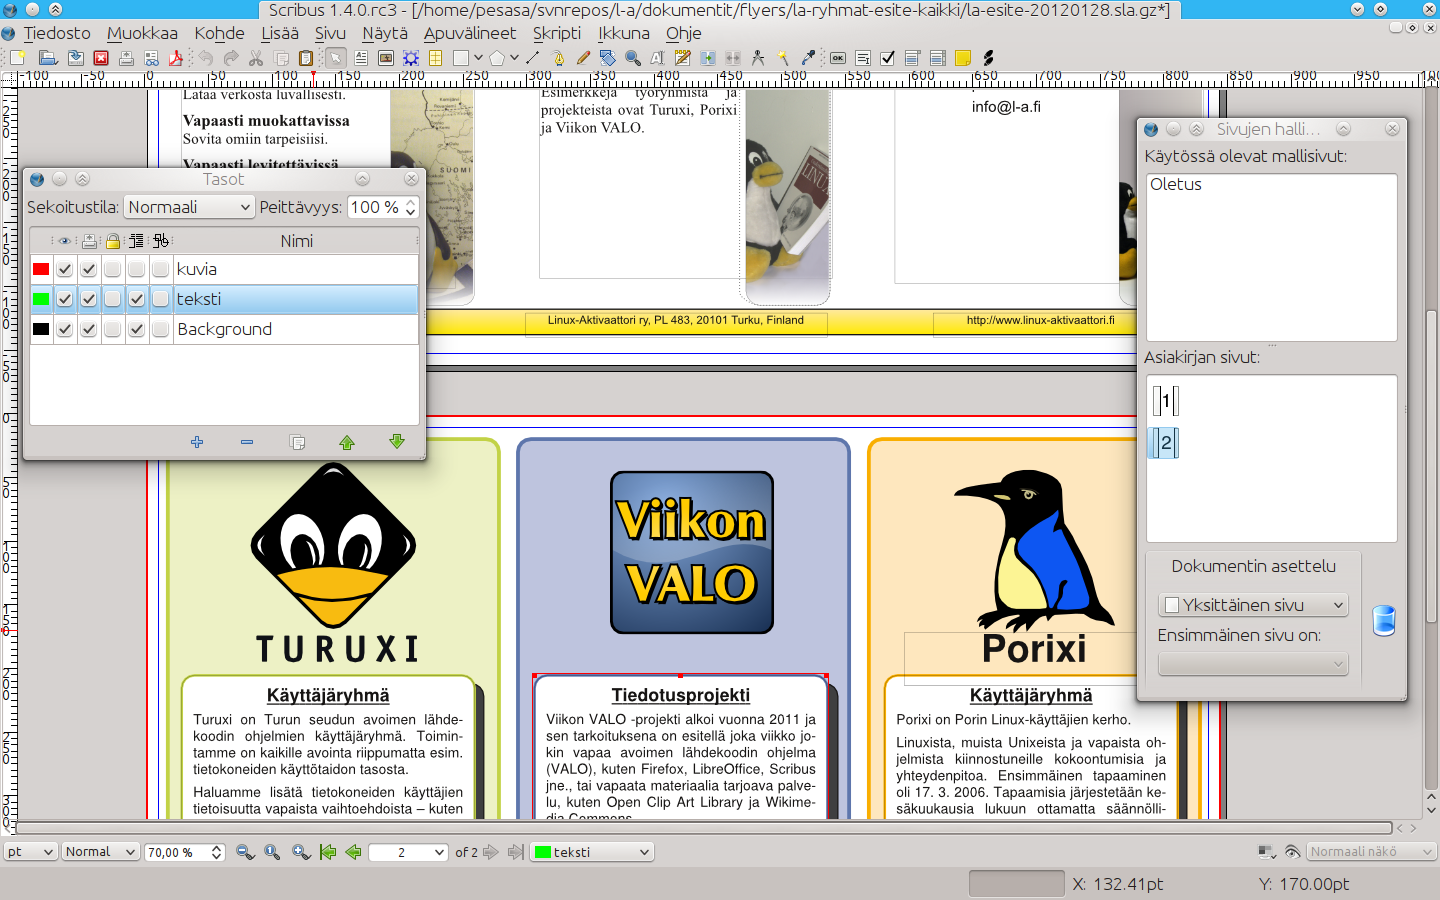Viewport: 1440px width, 900px height.
Task: Toggle visibility of the teksti layer
Action: tap(65, 299)
